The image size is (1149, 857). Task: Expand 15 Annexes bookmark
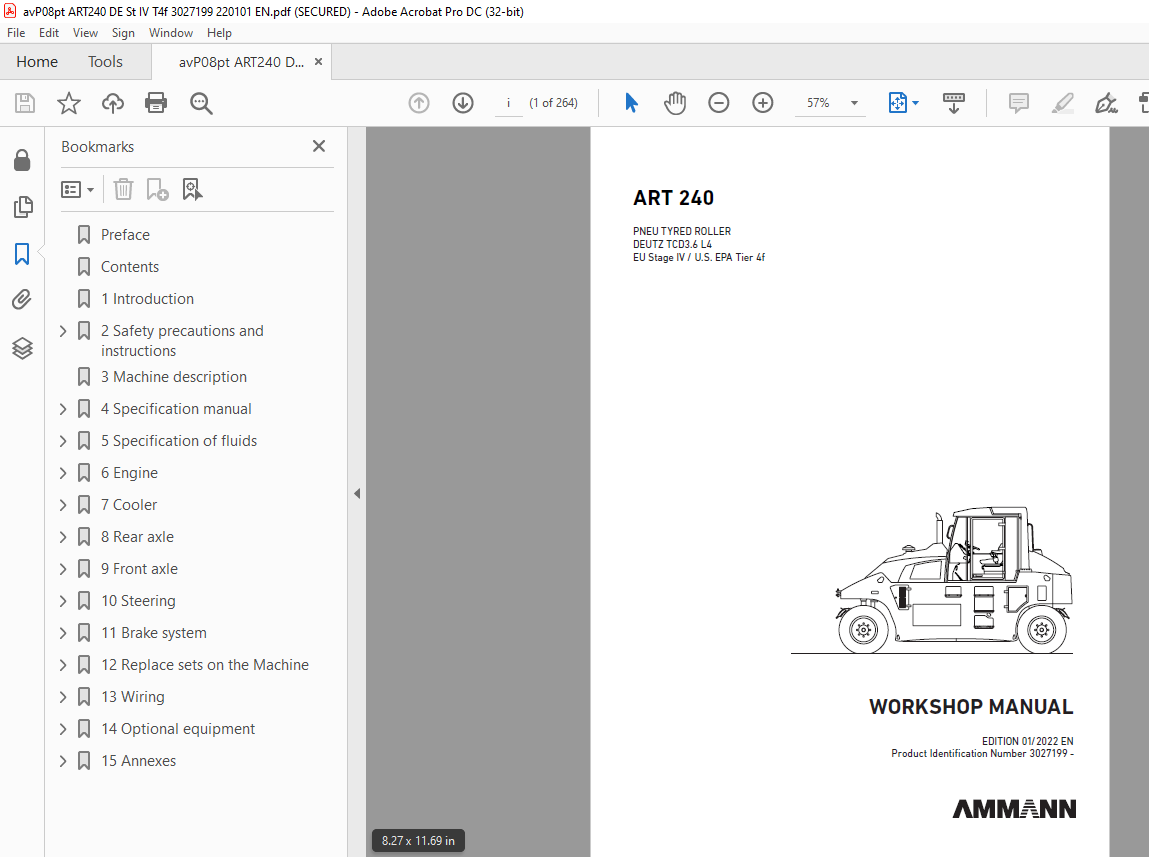[63, 761]
